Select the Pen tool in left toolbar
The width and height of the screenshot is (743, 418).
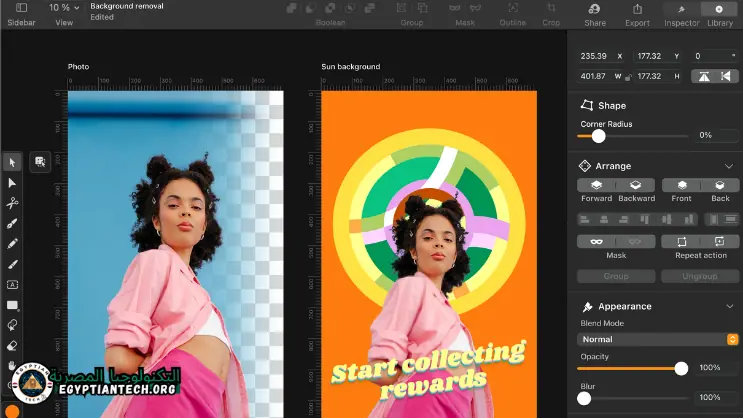[12, 223]
